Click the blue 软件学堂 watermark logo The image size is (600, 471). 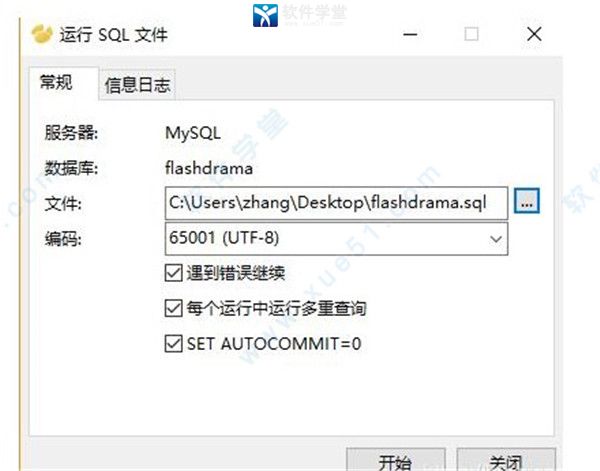(x=265, y=15)
